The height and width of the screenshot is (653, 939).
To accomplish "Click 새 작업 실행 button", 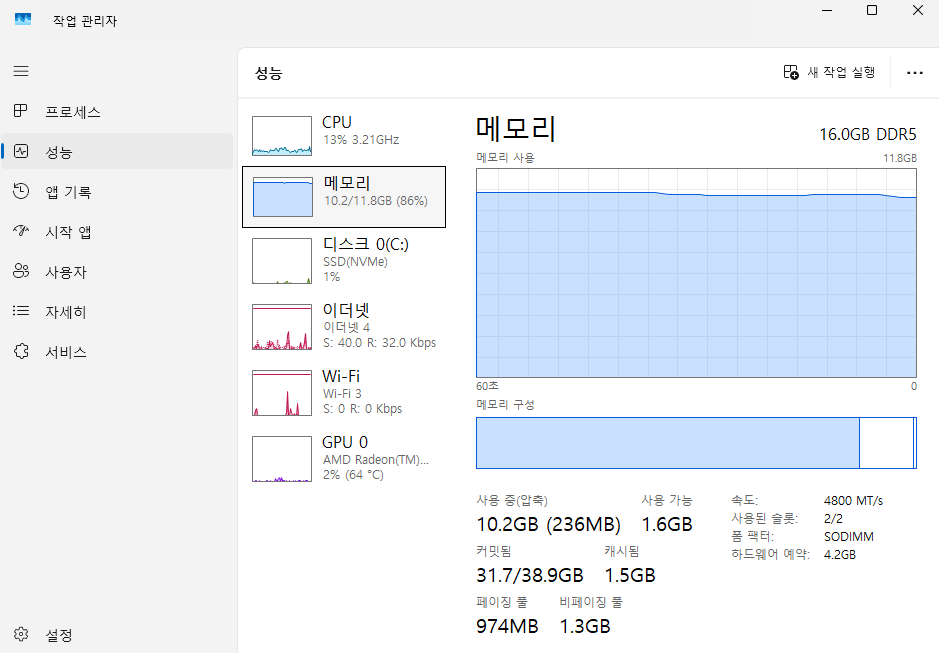I will [x=829, y=72].
